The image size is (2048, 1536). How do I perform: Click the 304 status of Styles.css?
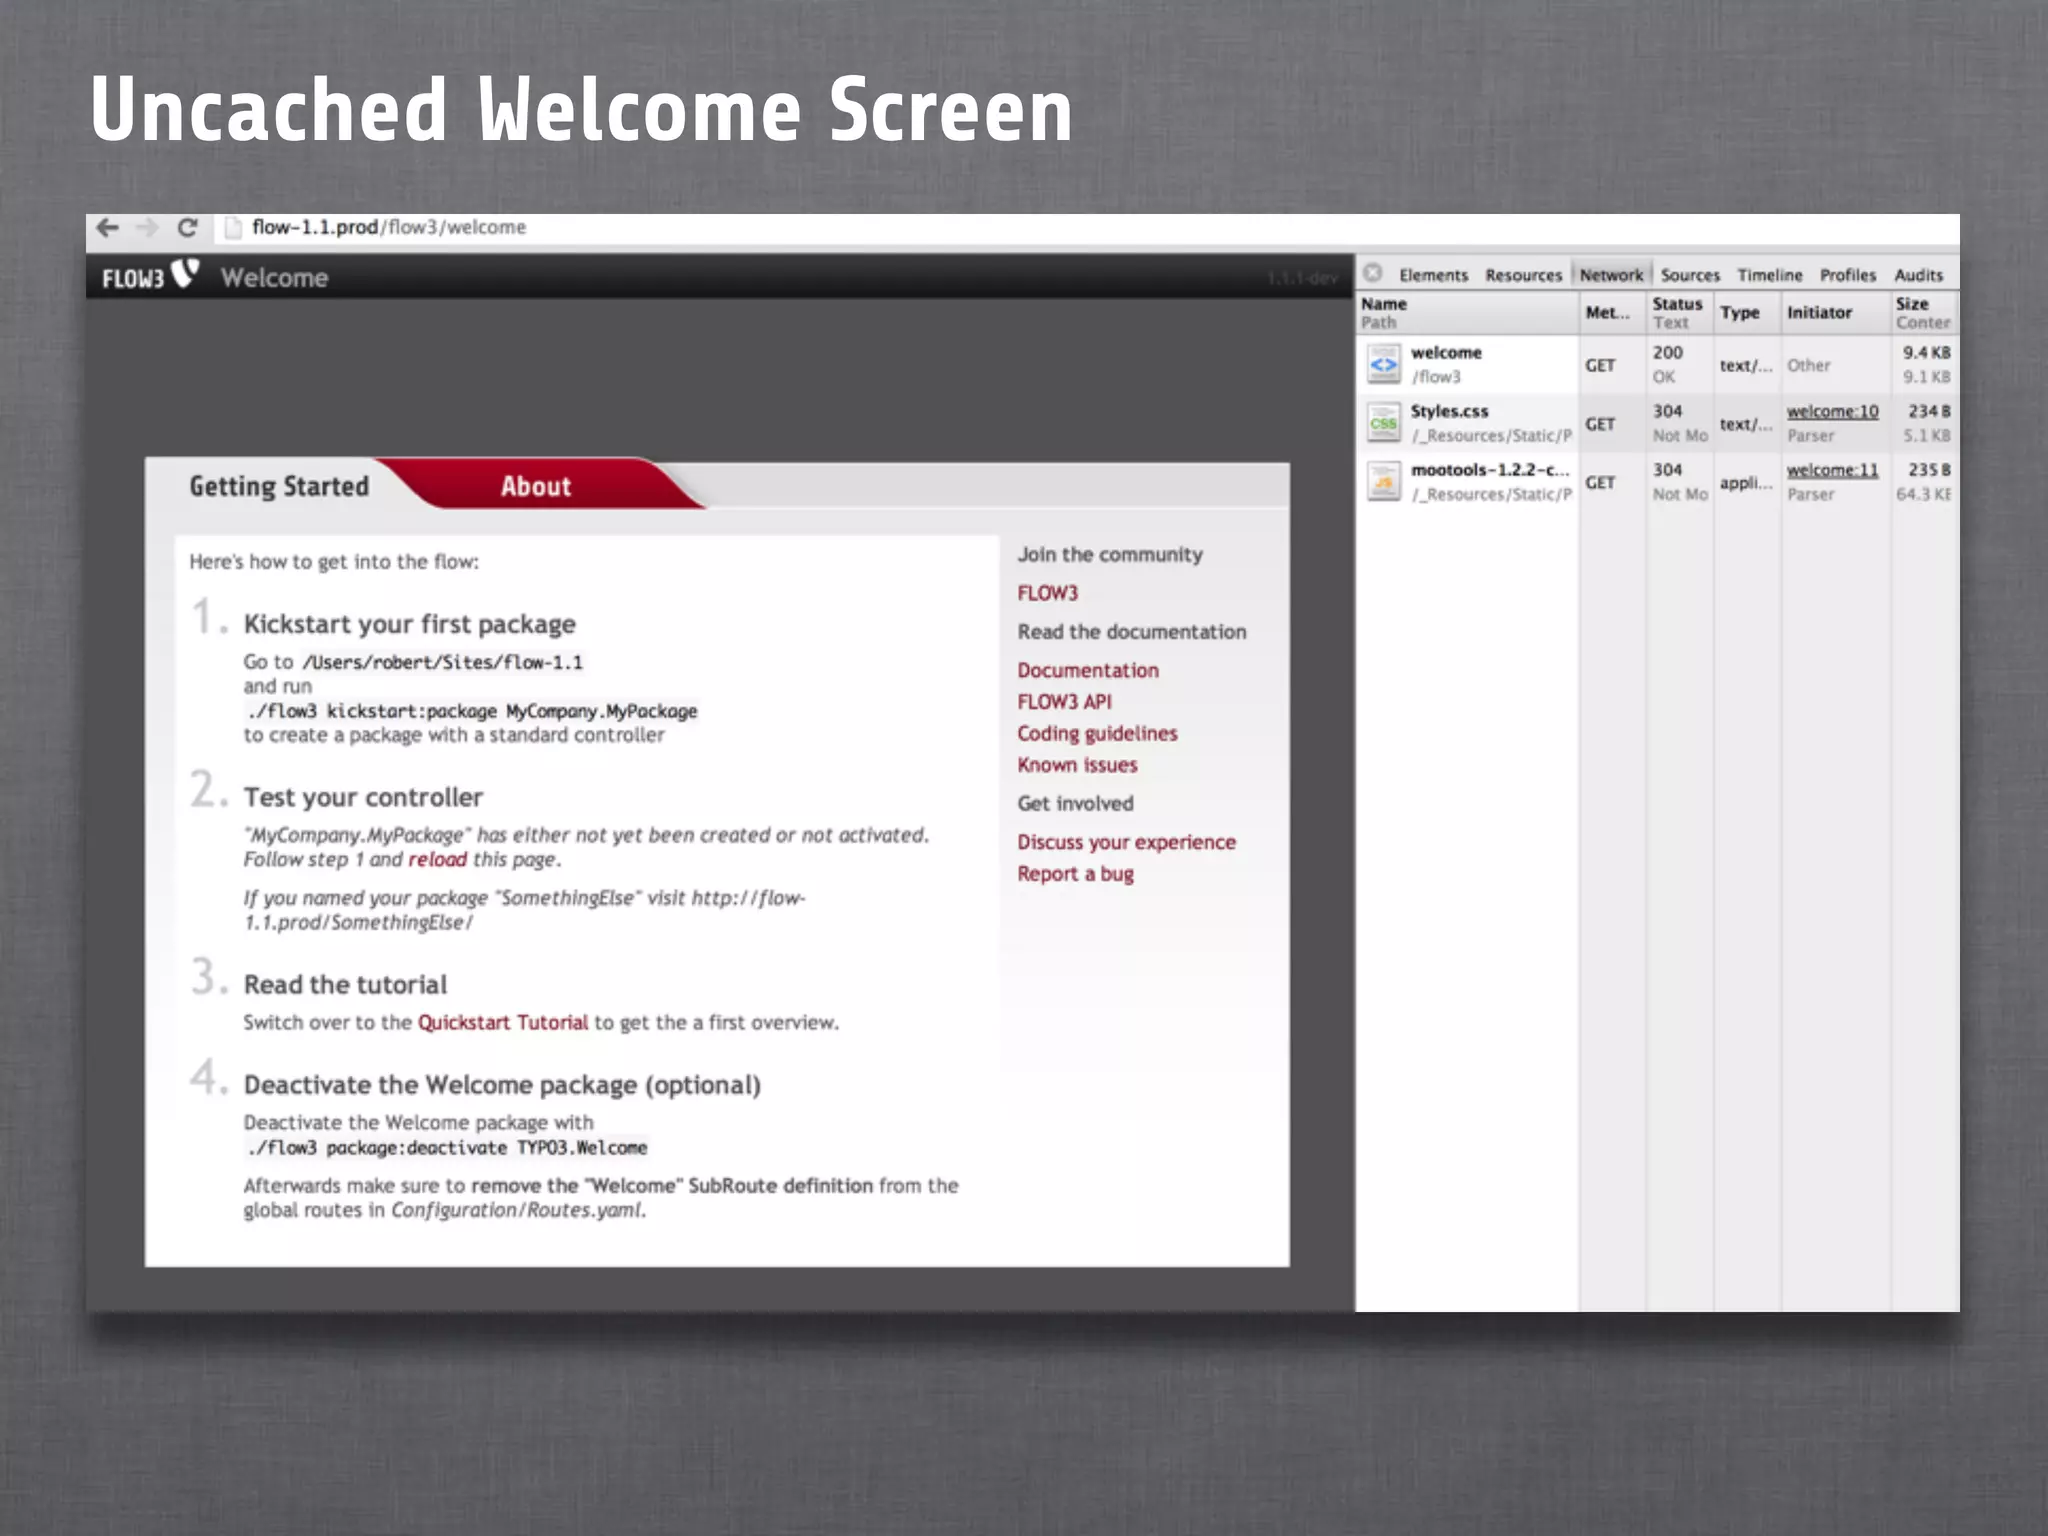pyautogui.click(x=1668, y=411)
